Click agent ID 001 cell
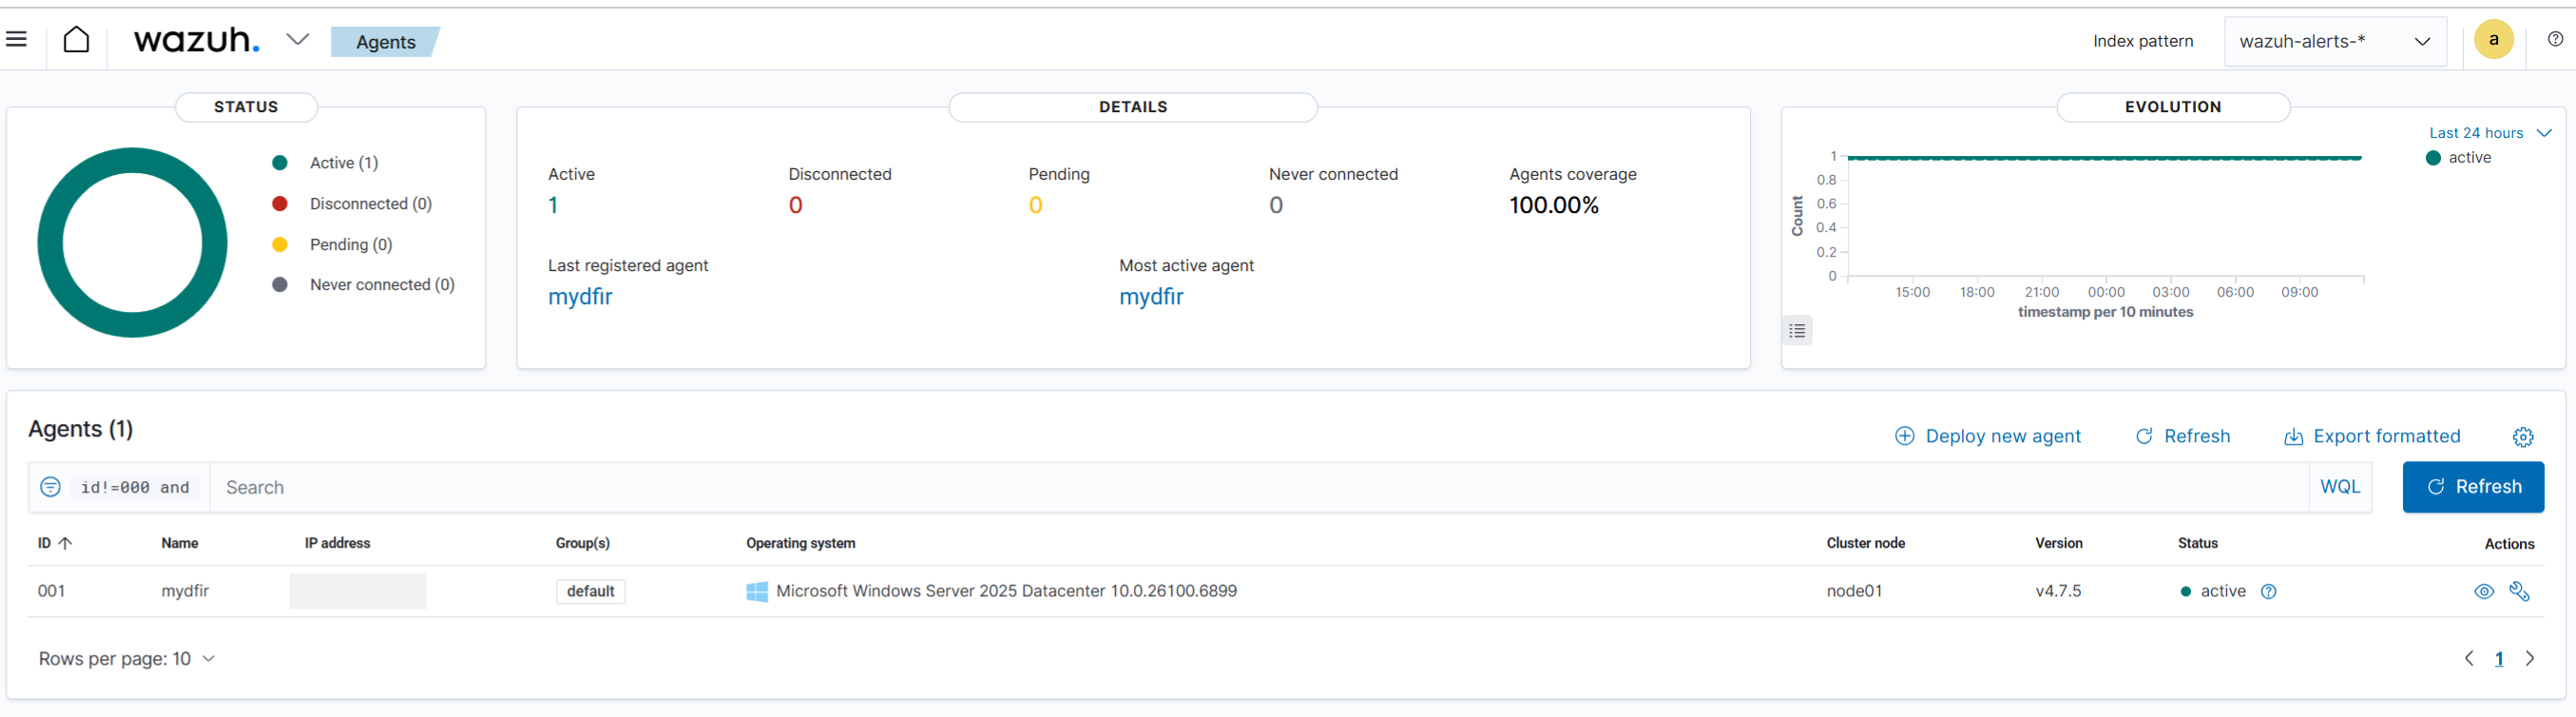This screenshot has height=717, width=2576. (x=51, y=591)
